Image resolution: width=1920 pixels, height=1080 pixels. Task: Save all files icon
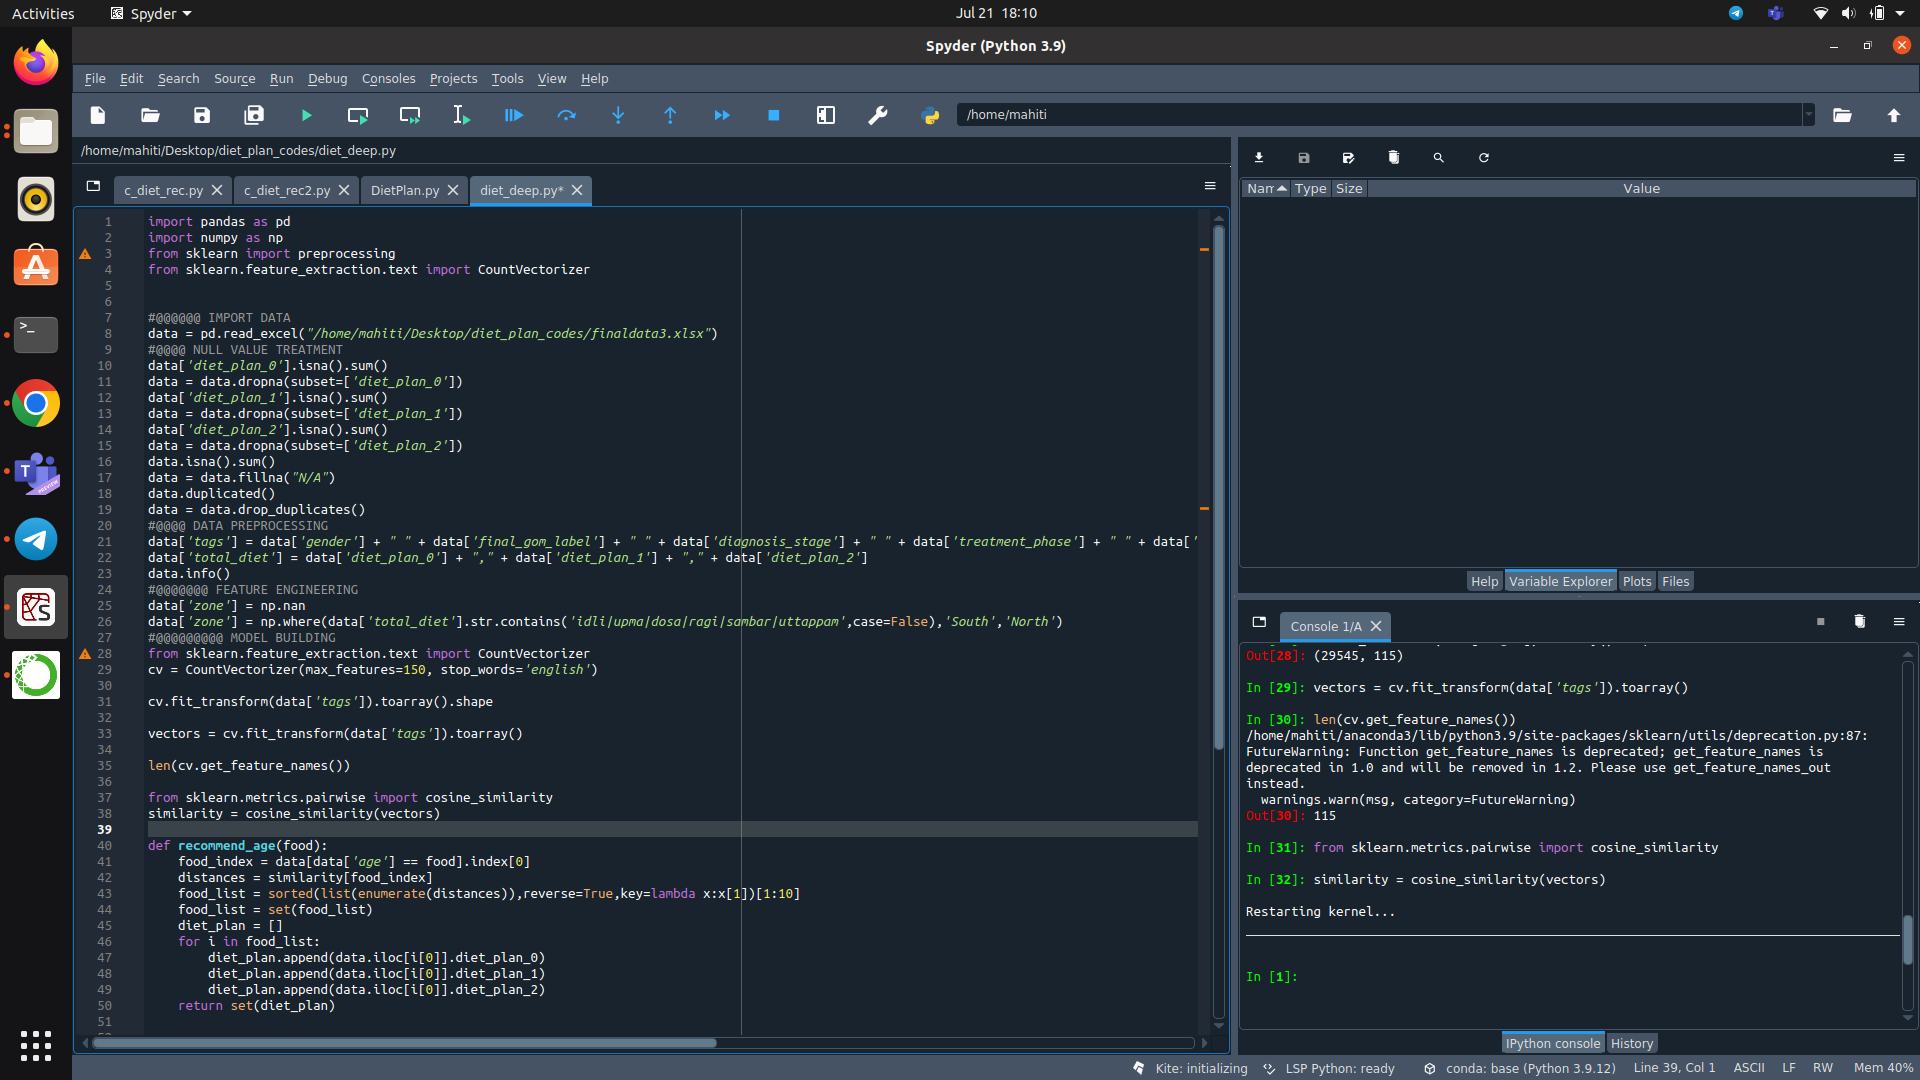(x=254, y=115)
